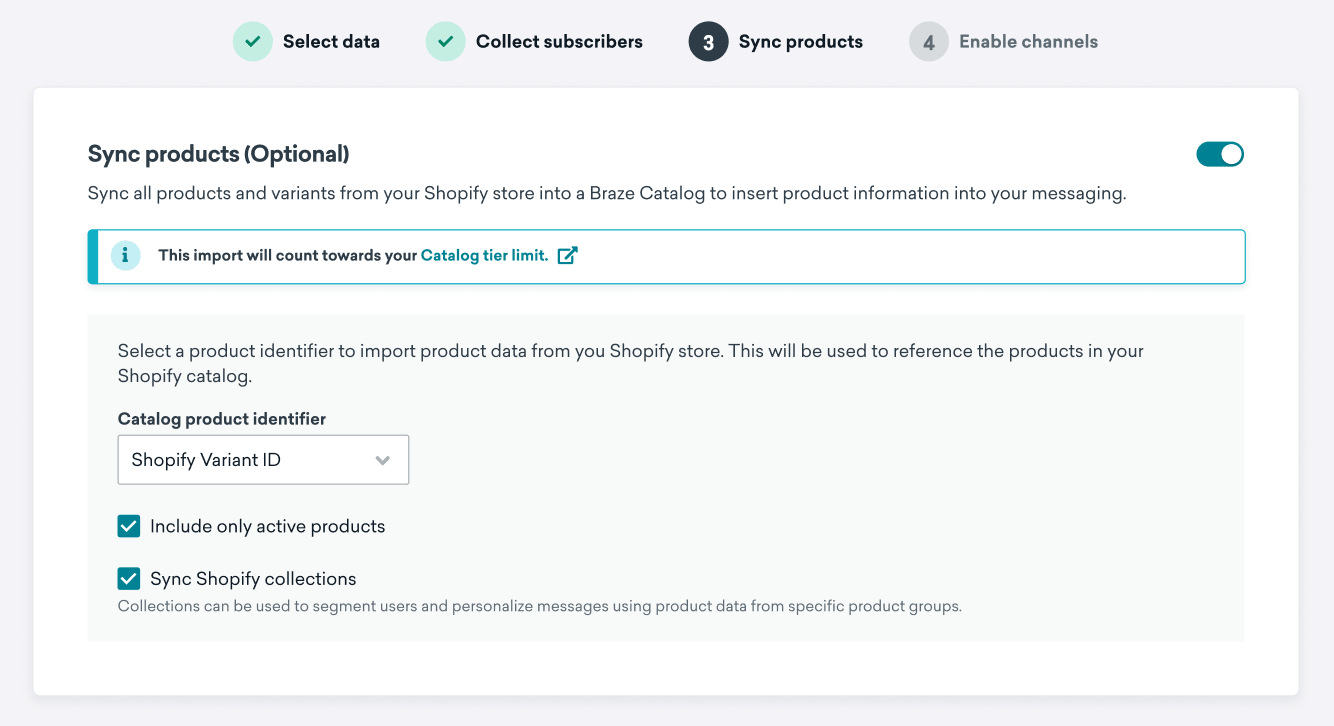Click 'This import will count towards your' text
The height and width of the screenshot is (726, 1334).
click(287, 255)
